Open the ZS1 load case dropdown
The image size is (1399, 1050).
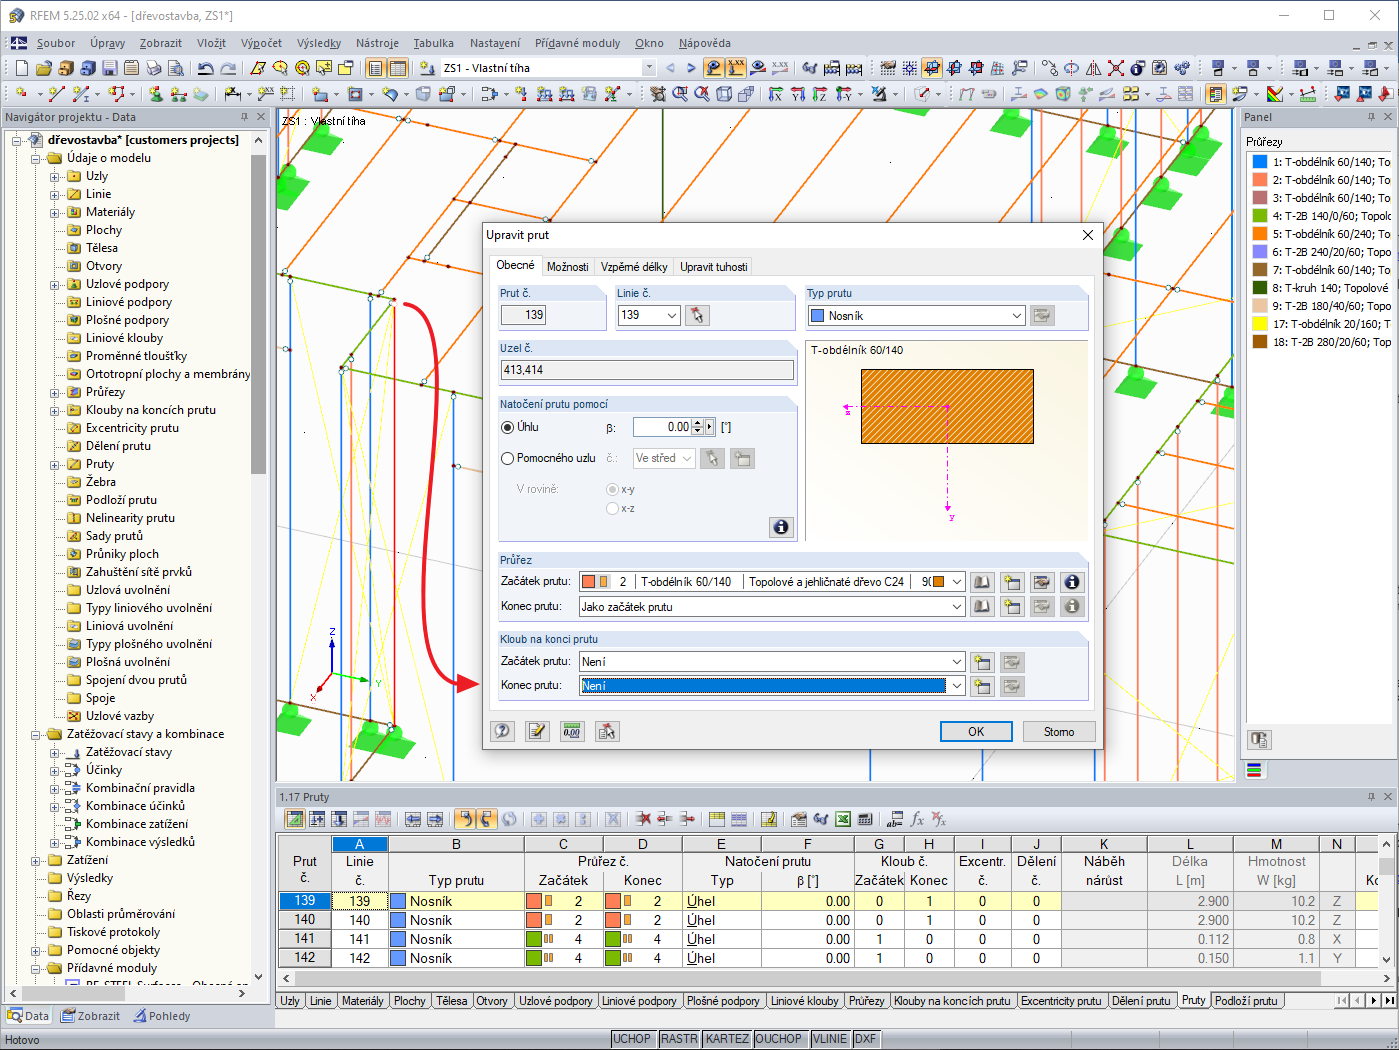click(648, 68)
